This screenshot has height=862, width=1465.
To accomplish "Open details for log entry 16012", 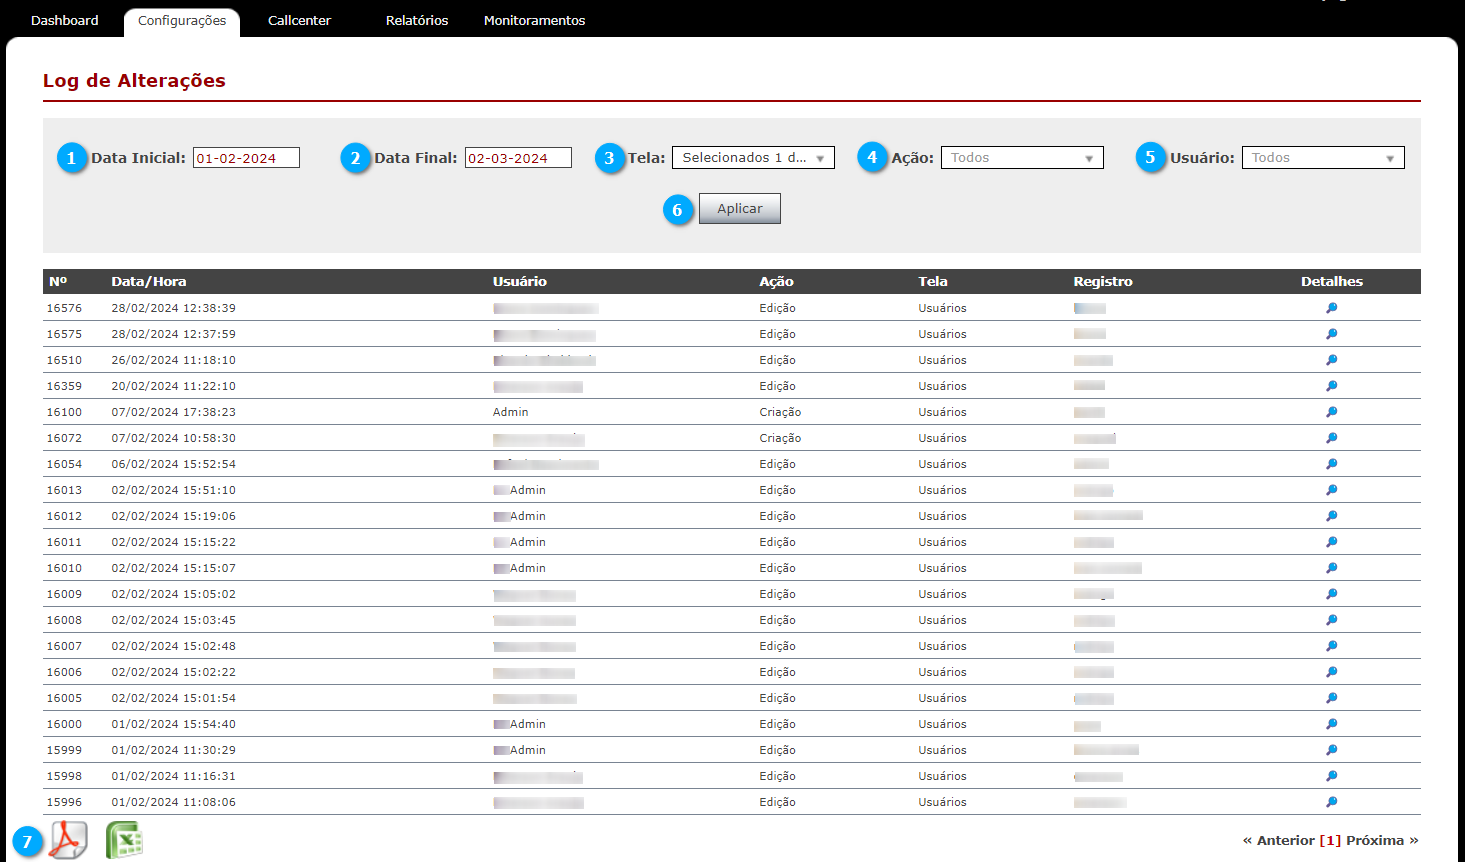I will point(1331,516).
